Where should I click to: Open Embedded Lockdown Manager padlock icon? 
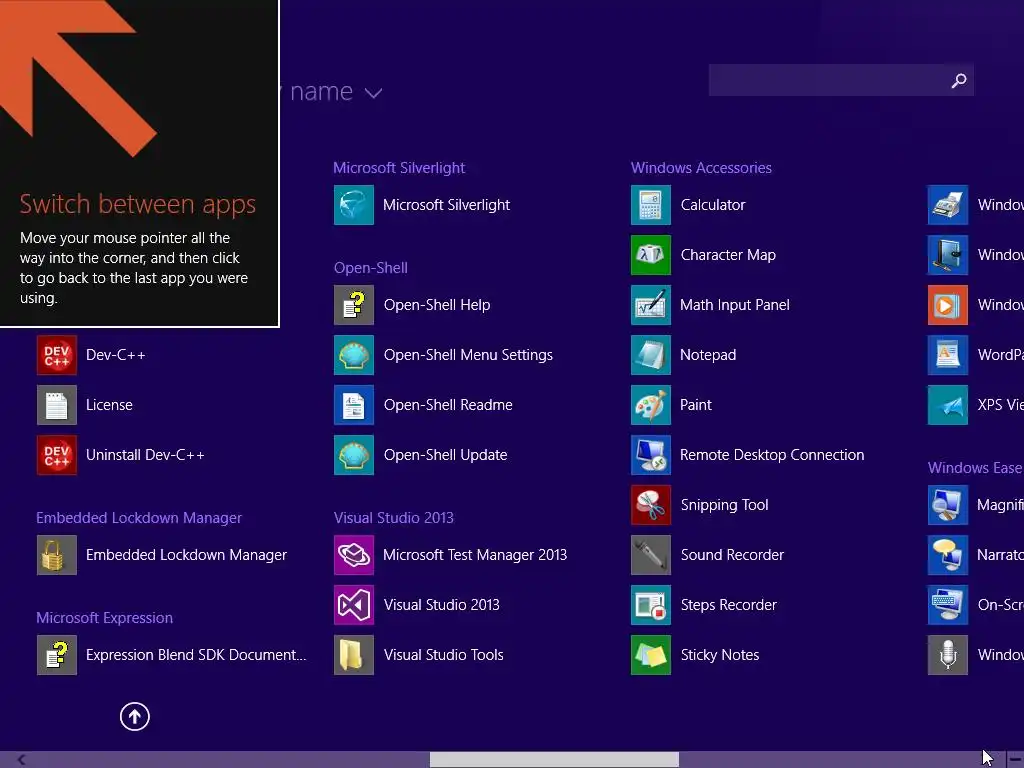[x=57, y=554]
